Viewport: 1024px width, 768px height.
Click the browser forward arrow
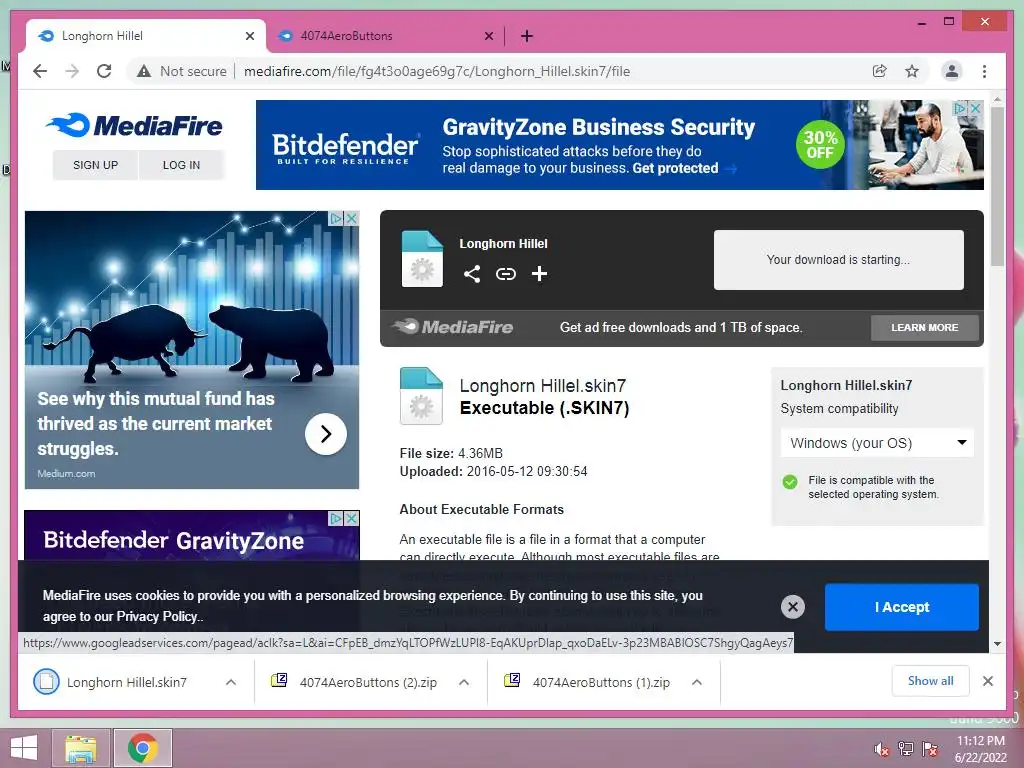click(72, 71)
